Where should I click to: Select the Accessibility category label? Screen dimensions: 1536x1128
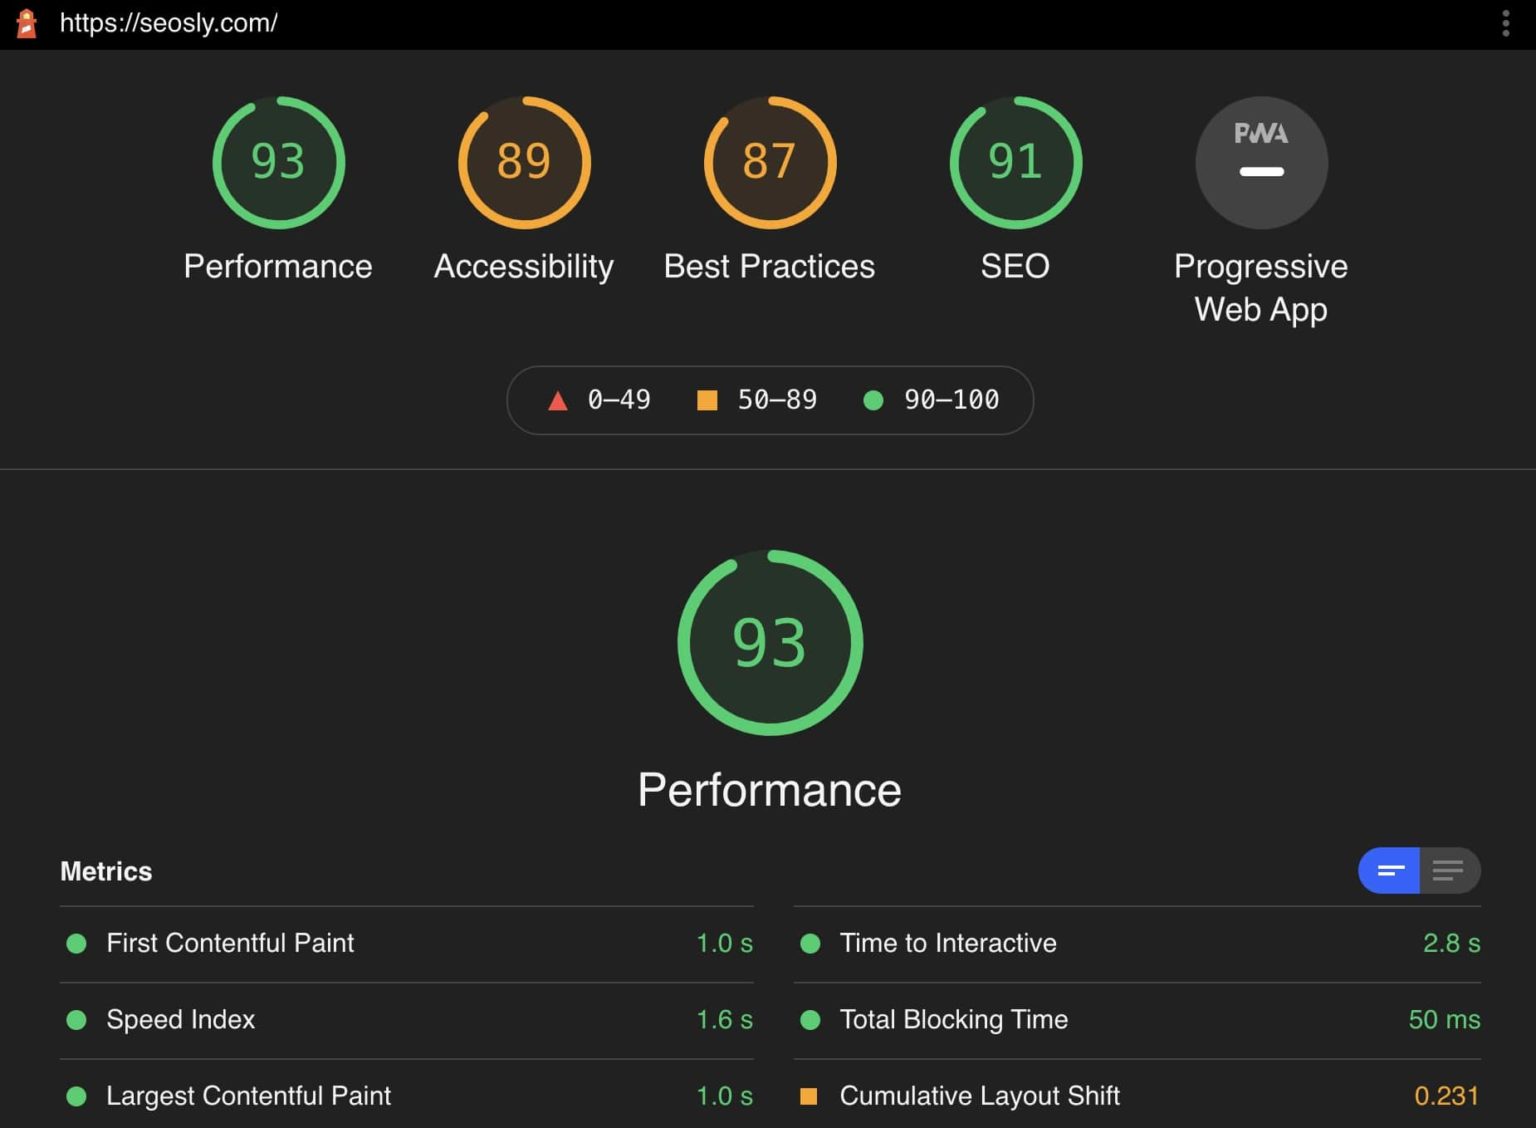[523, 266]
